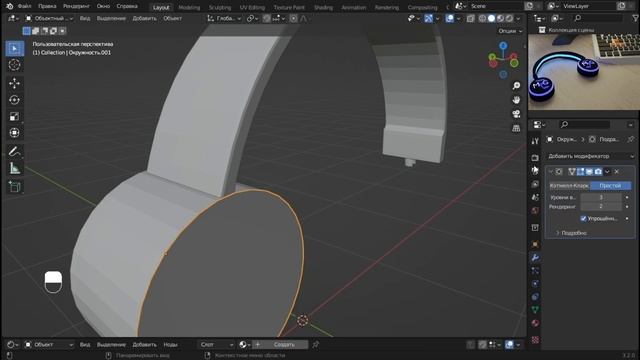This screenshot has height=360, width=640.
Task: Select the Measure tool
Action: (14, 168)
